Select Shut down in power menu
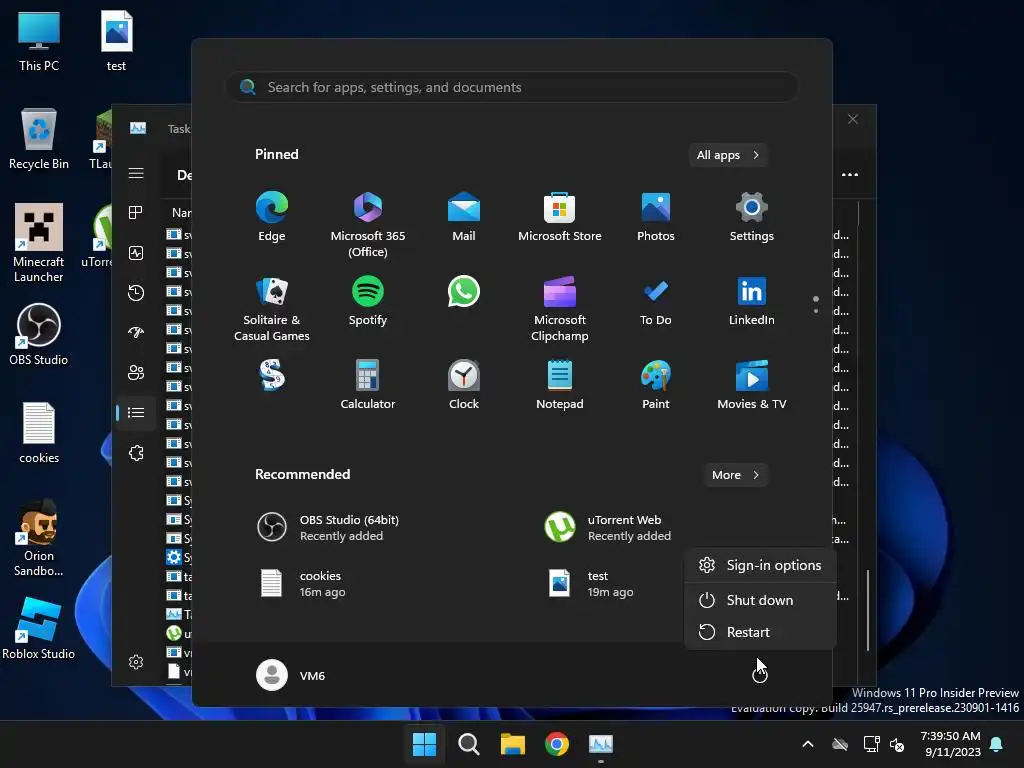The height and width of the screenshot is (768, 1024). 760,600
